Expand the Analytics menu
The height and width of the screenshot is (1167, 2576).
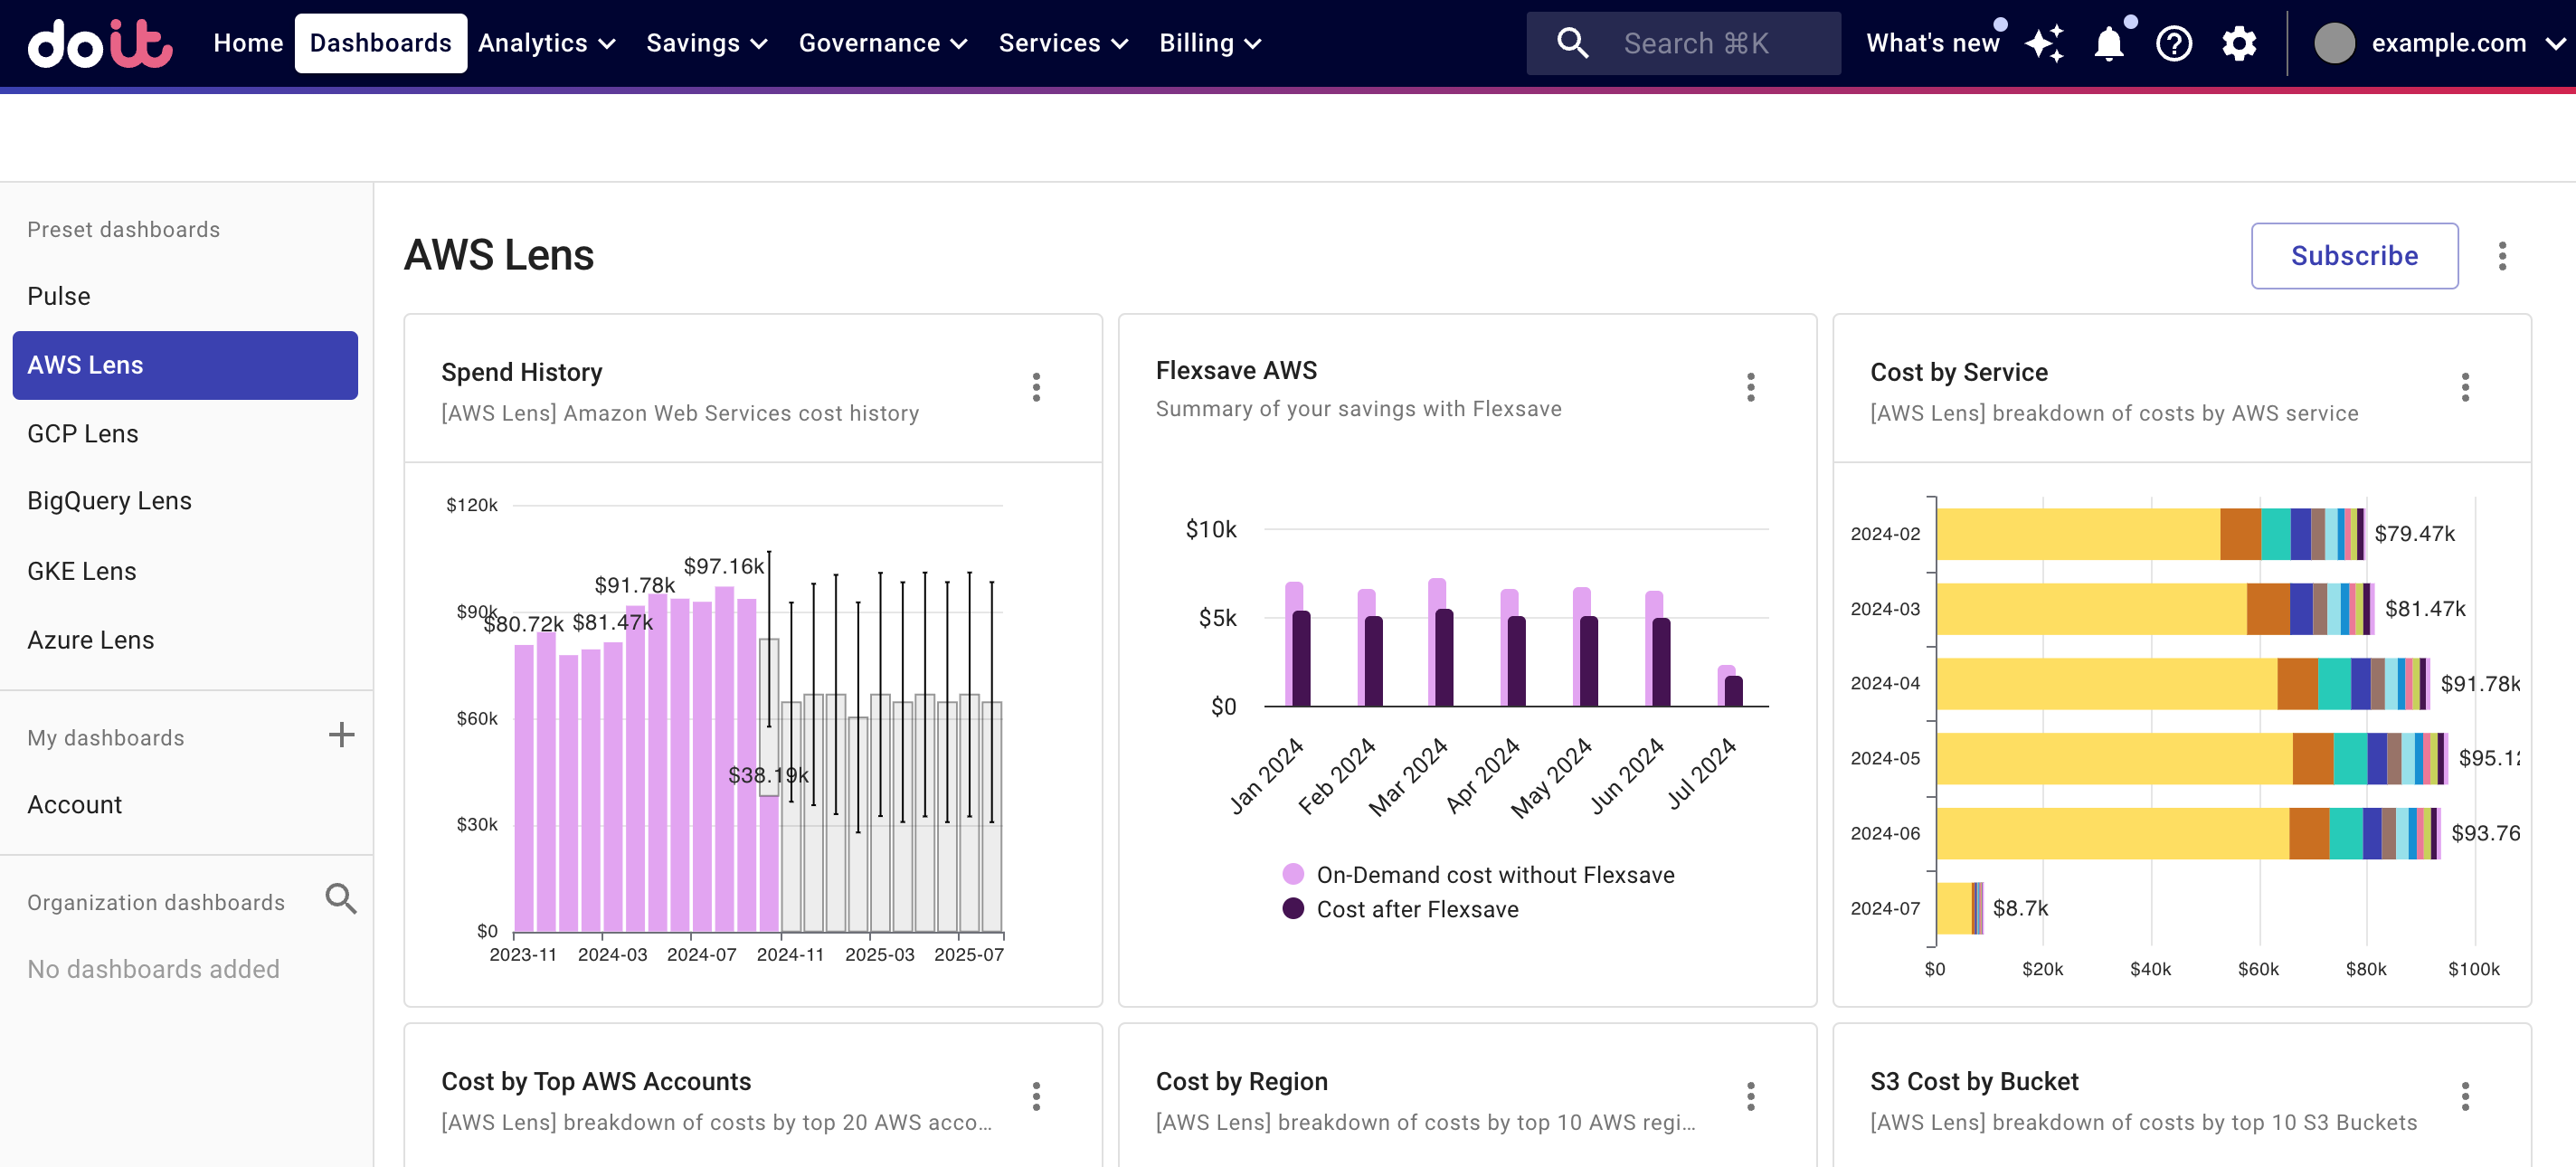click(x=546, y=43)
